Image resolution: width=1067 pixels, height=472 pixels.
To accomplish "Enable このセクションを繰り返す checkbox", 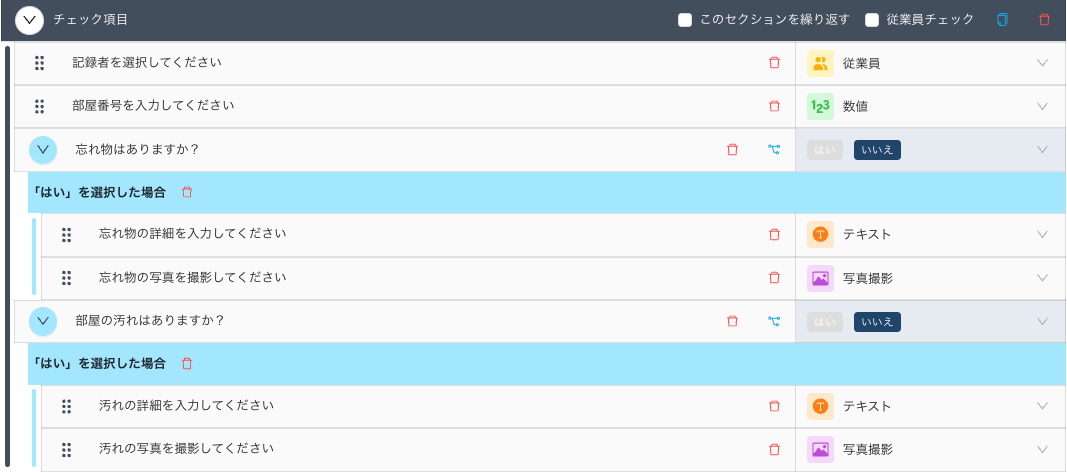I will click(685, 20).
